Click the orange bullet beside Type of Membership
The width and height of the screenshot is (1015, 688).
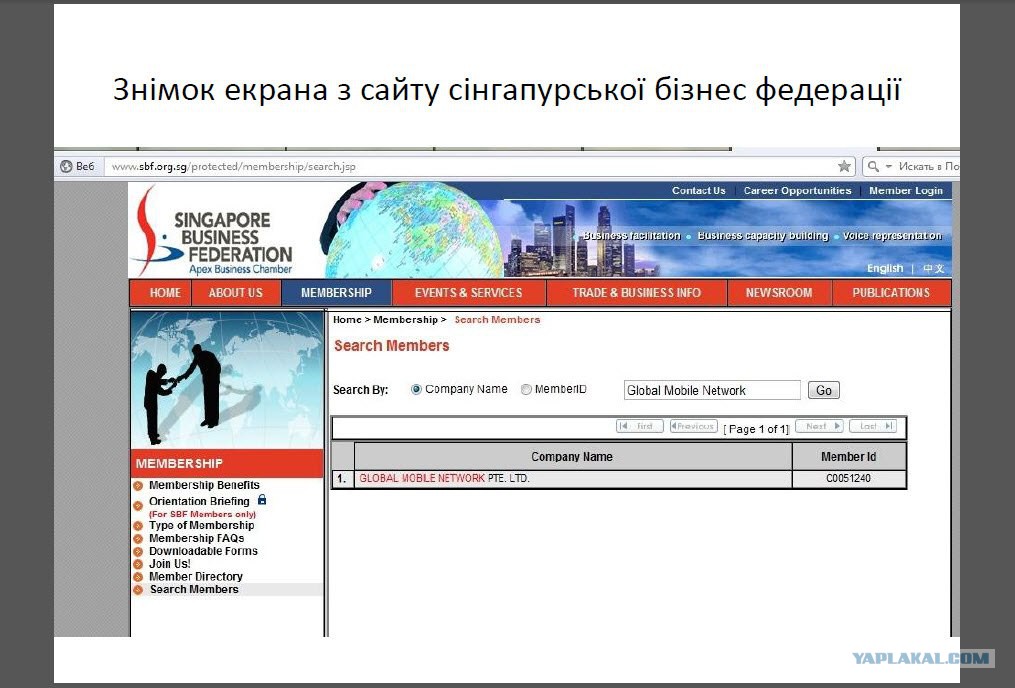[x=138, y=526]
